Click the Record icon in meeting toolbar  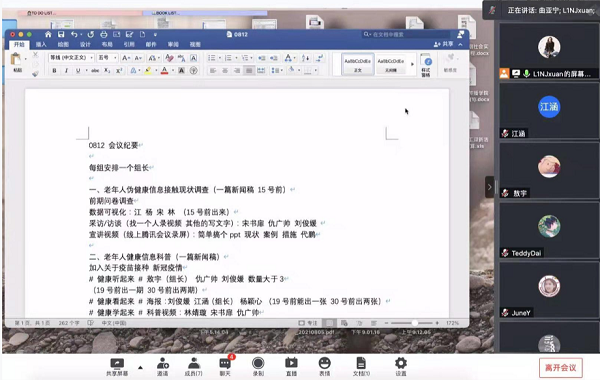tap(258, 367)
